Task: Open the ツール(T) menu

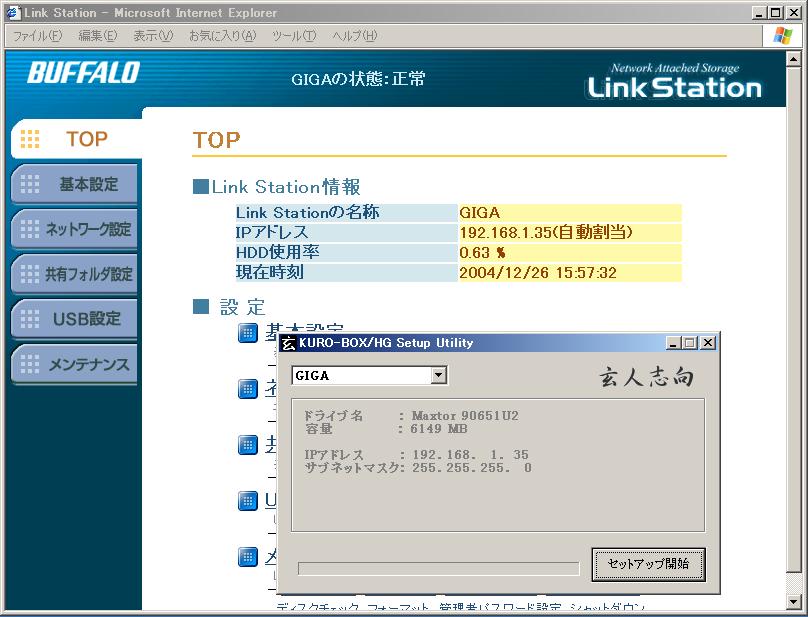Action: click(294, 36)
